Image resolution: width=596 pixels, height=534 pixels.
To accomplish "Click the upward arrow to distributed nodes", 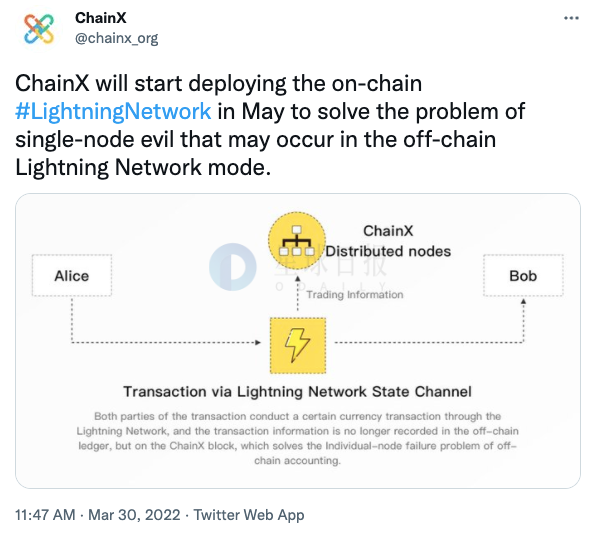I will pos(298,293).
